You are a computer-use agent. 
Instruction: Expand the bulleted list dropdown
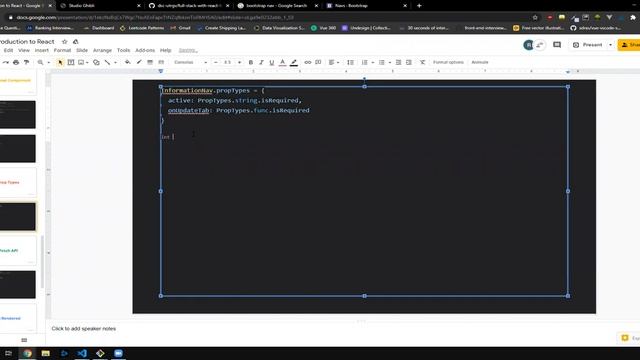(x=390, y=62)
